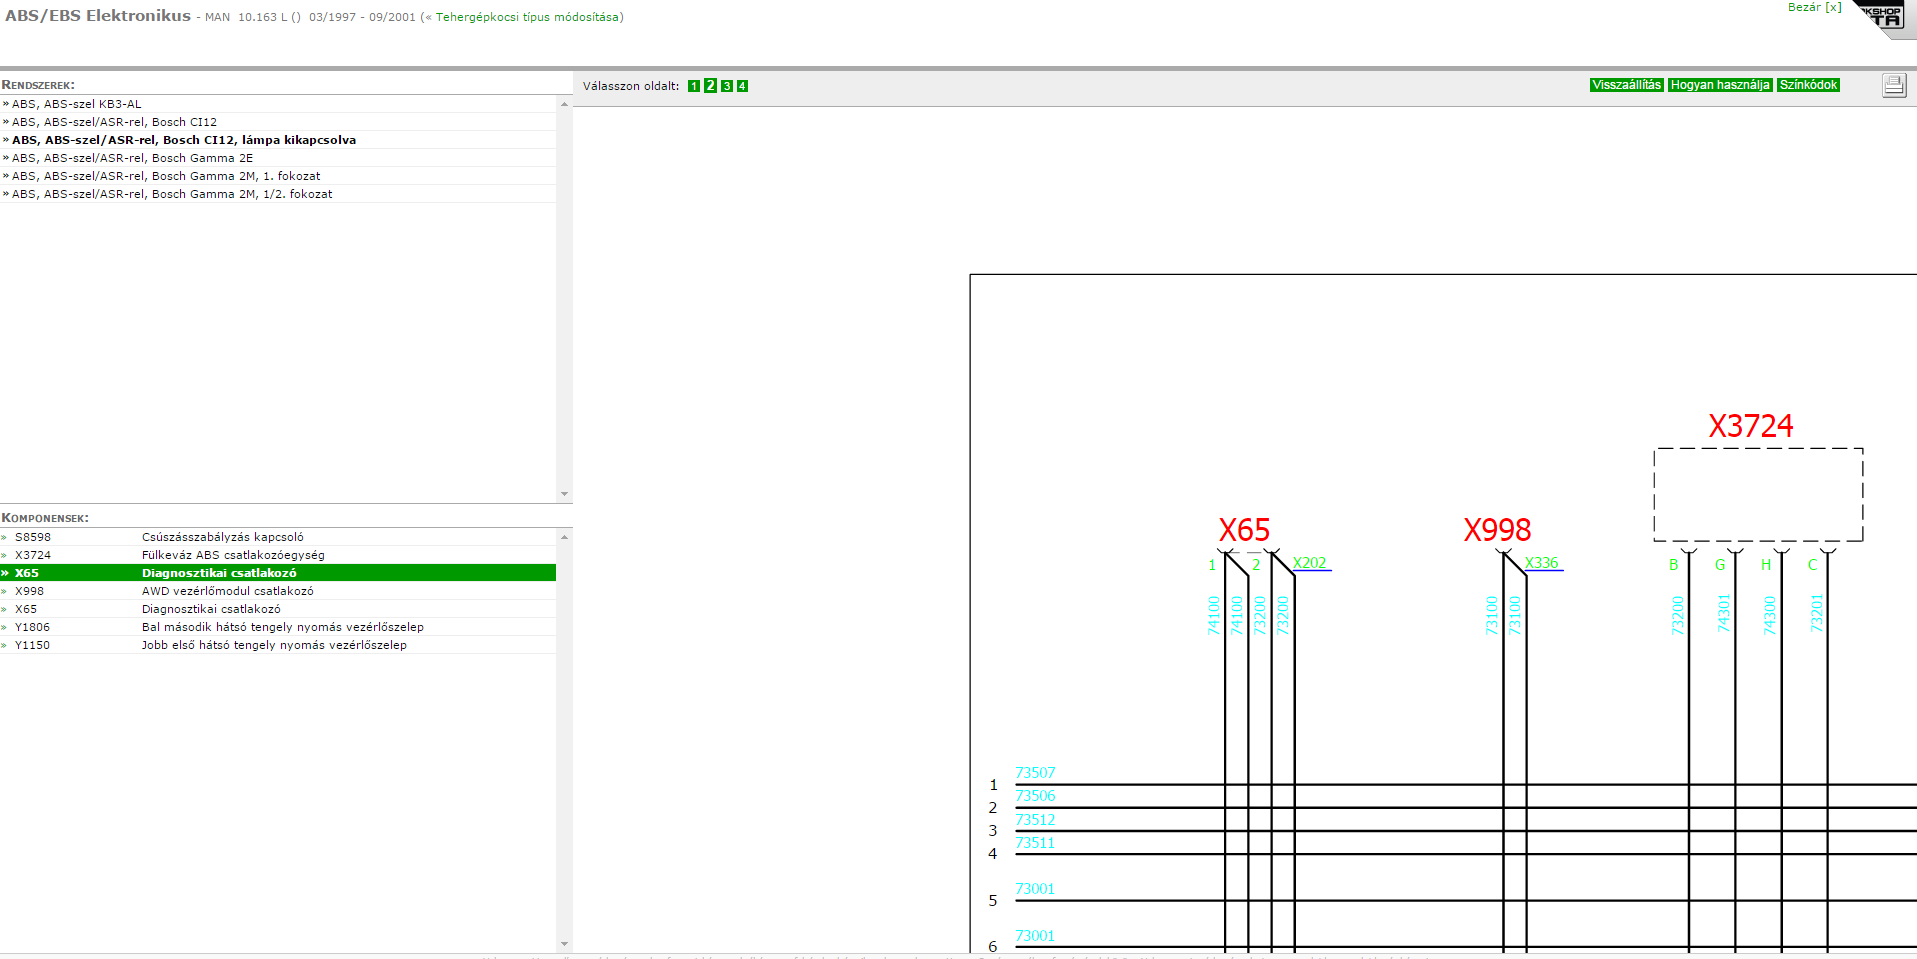The image size is (1917, 959).
Task: Pick Y1806 rear axle pressure valve
Action: pos(282,627)
